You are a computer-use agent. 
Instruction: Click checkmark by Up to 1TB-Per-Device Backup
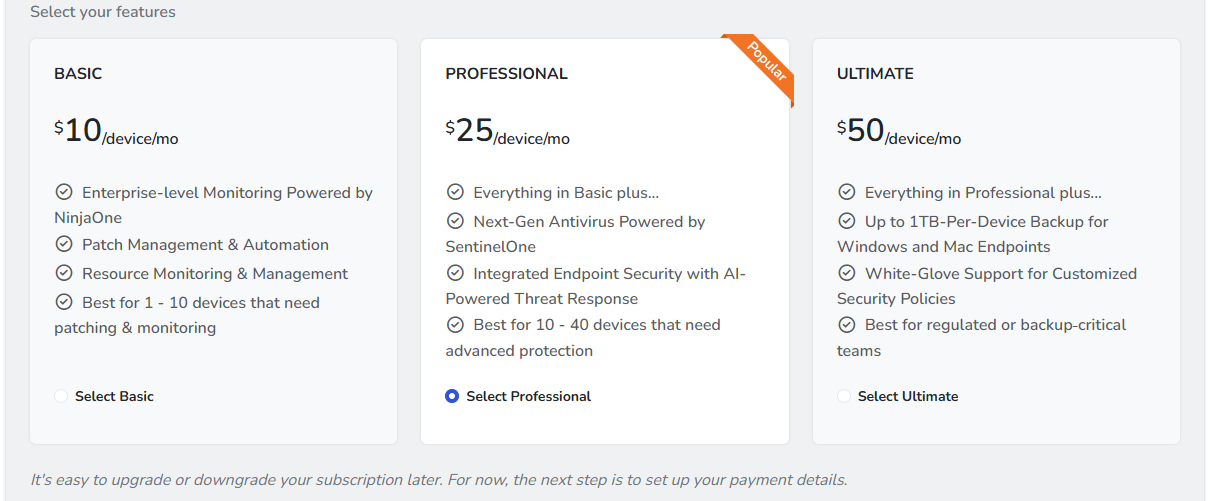(846, 222)
